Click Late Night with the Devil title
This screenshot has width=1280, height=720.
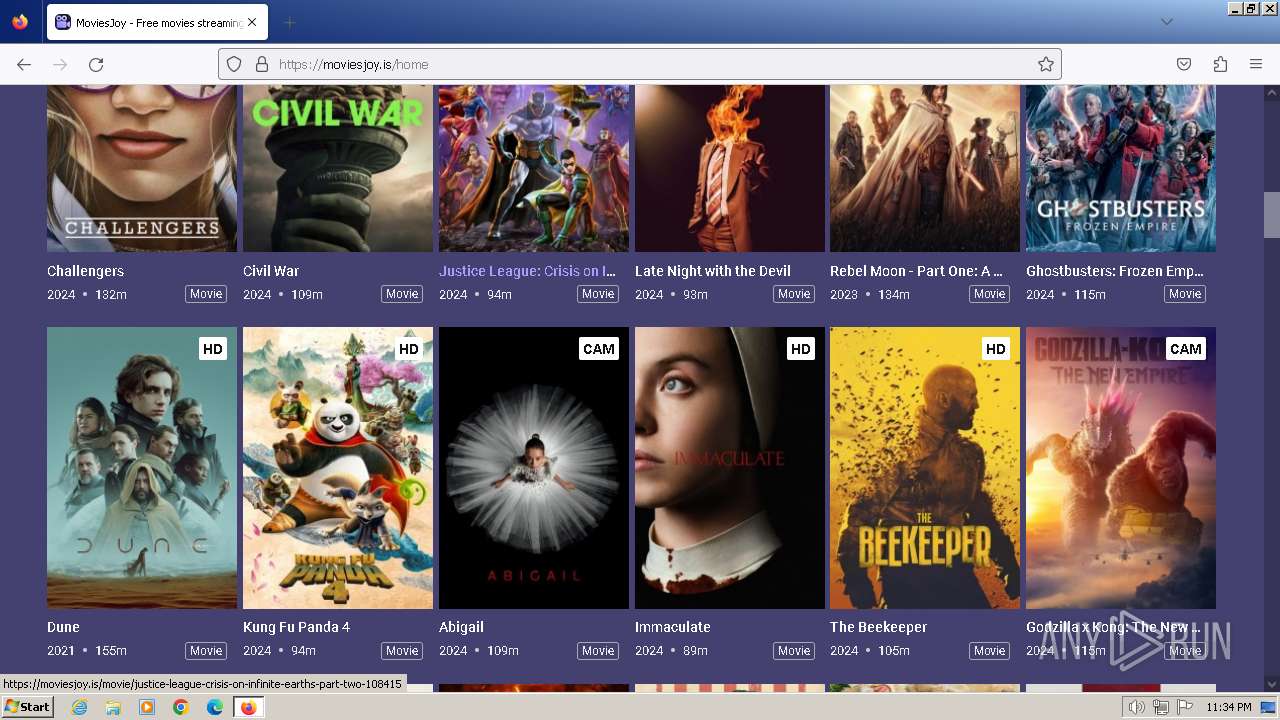pos(713,271)
